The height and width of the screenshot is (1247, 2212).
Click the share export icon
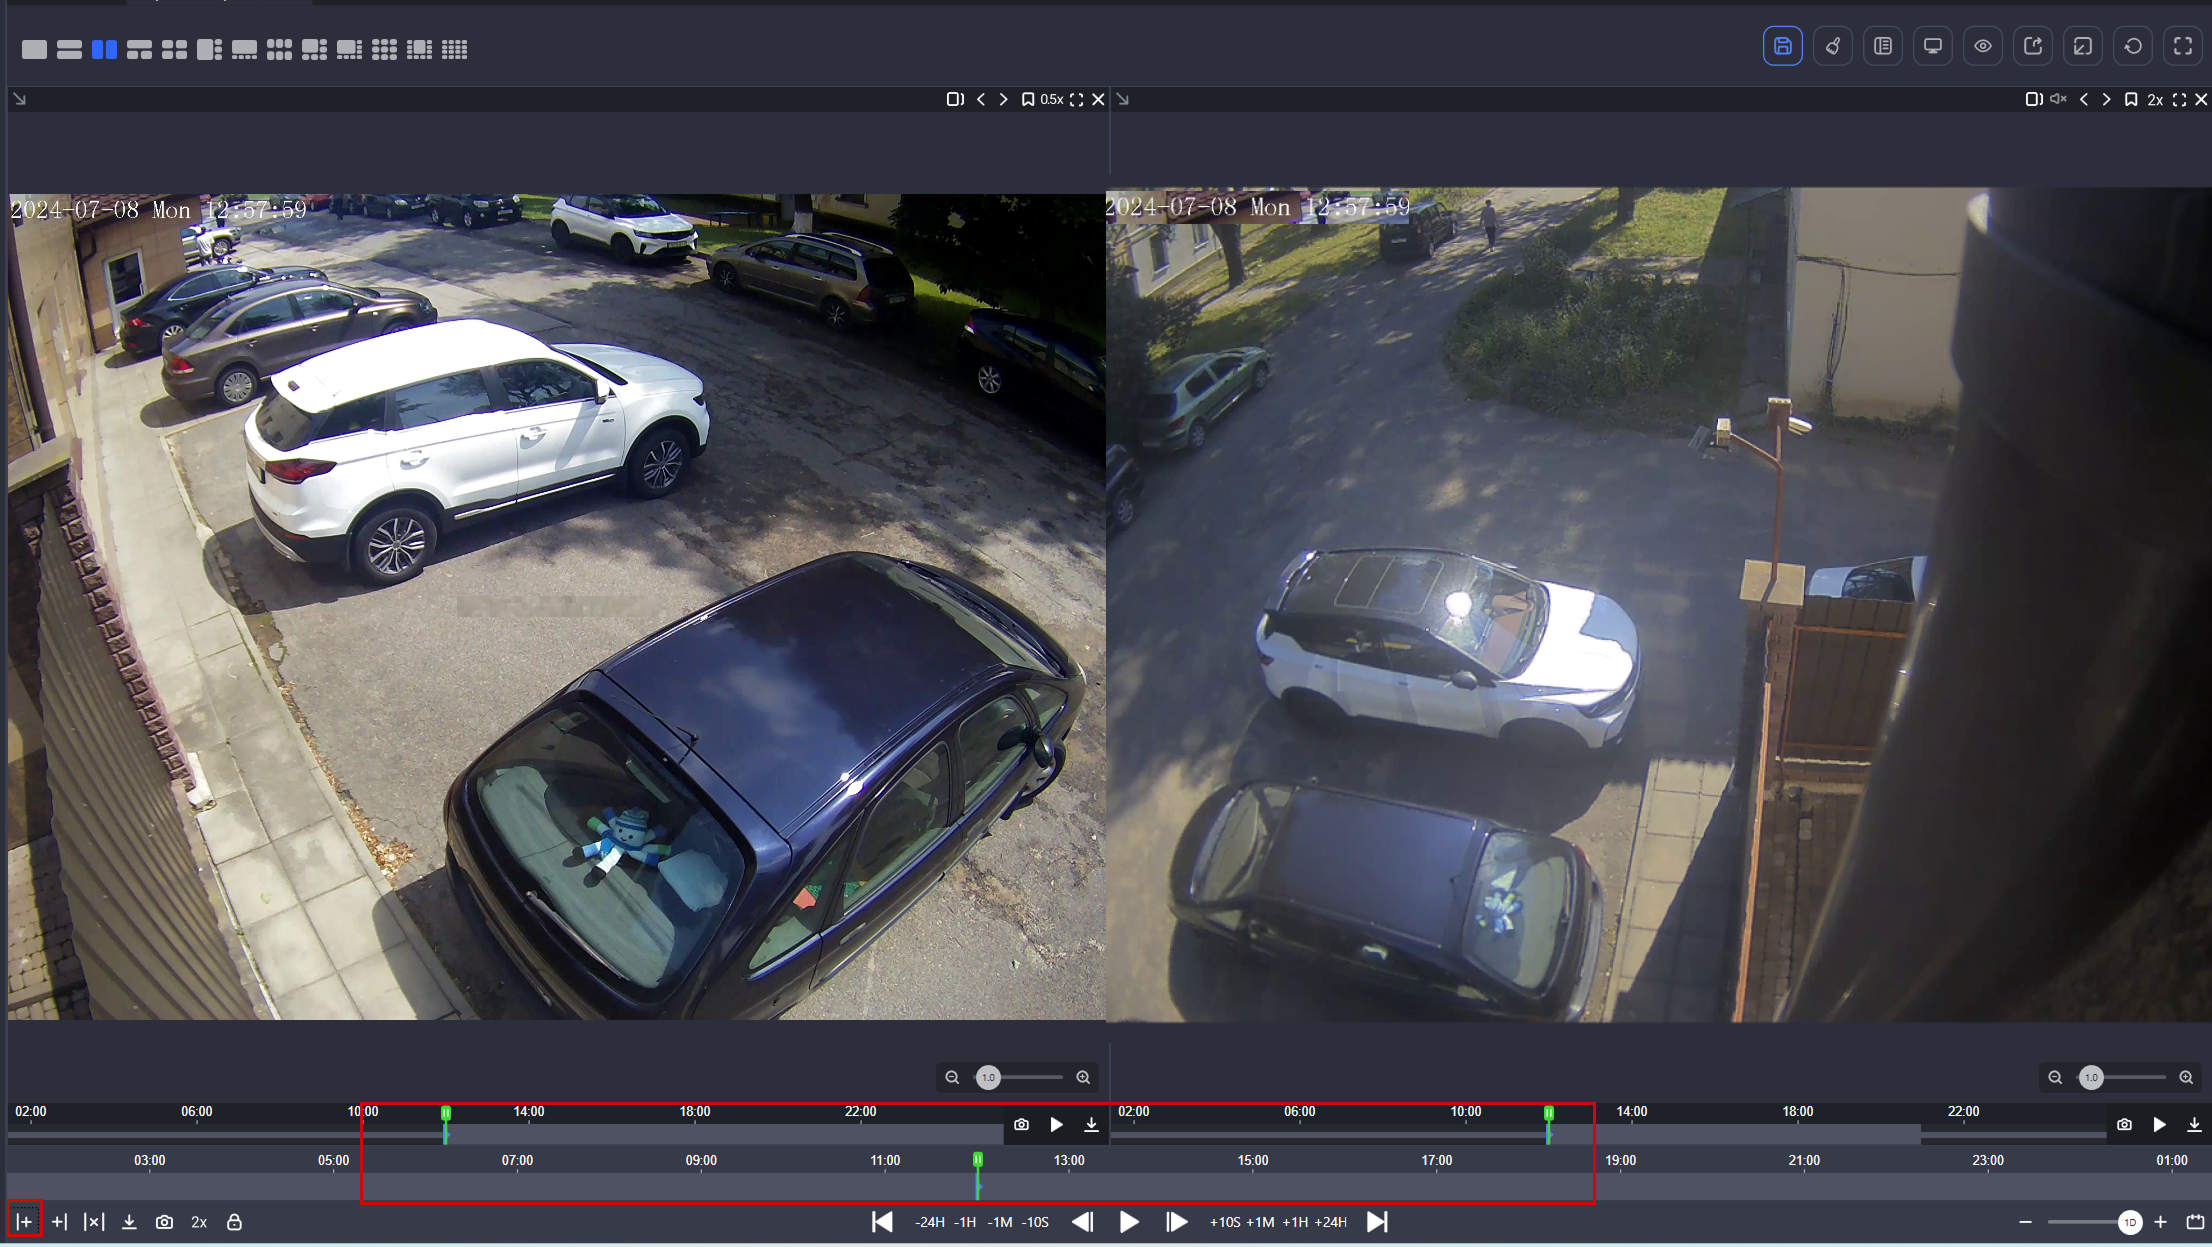pyautogui.click(x=2032, y=45)
